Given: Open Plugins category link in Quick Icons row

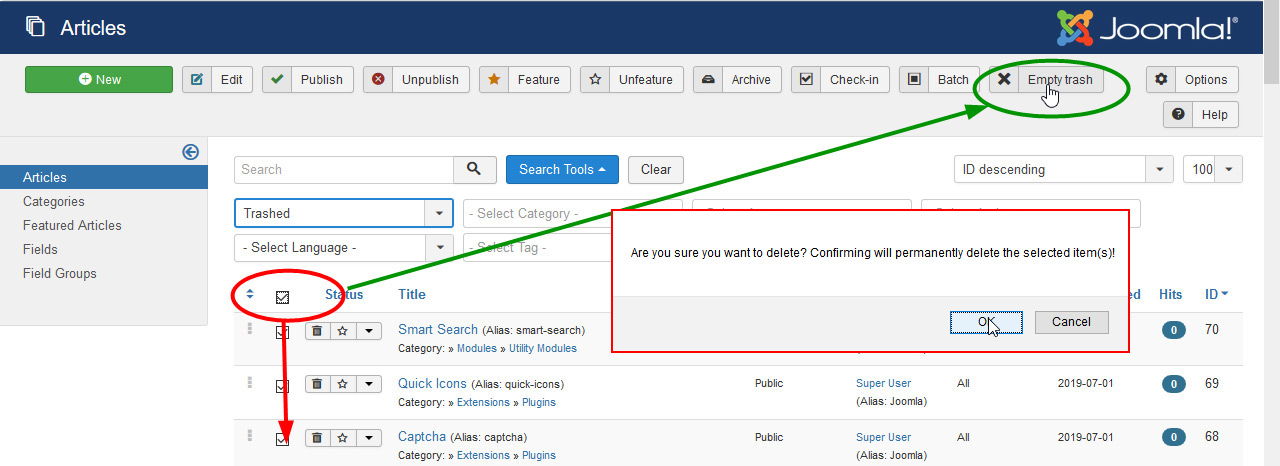Looking at the screenshot, I should tap(539, 402).
